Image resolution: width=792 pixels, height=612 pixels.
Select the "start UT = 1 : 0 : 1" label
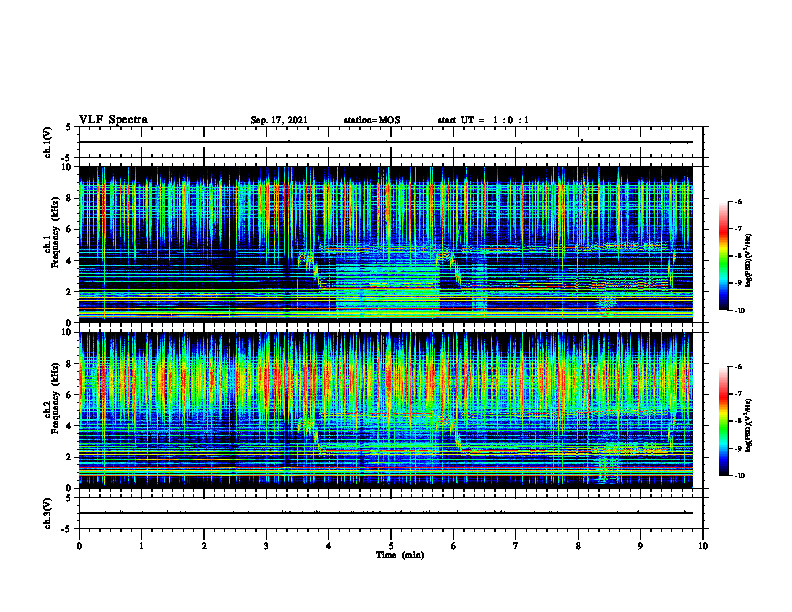pyautogui.click(x=483, y=120)
